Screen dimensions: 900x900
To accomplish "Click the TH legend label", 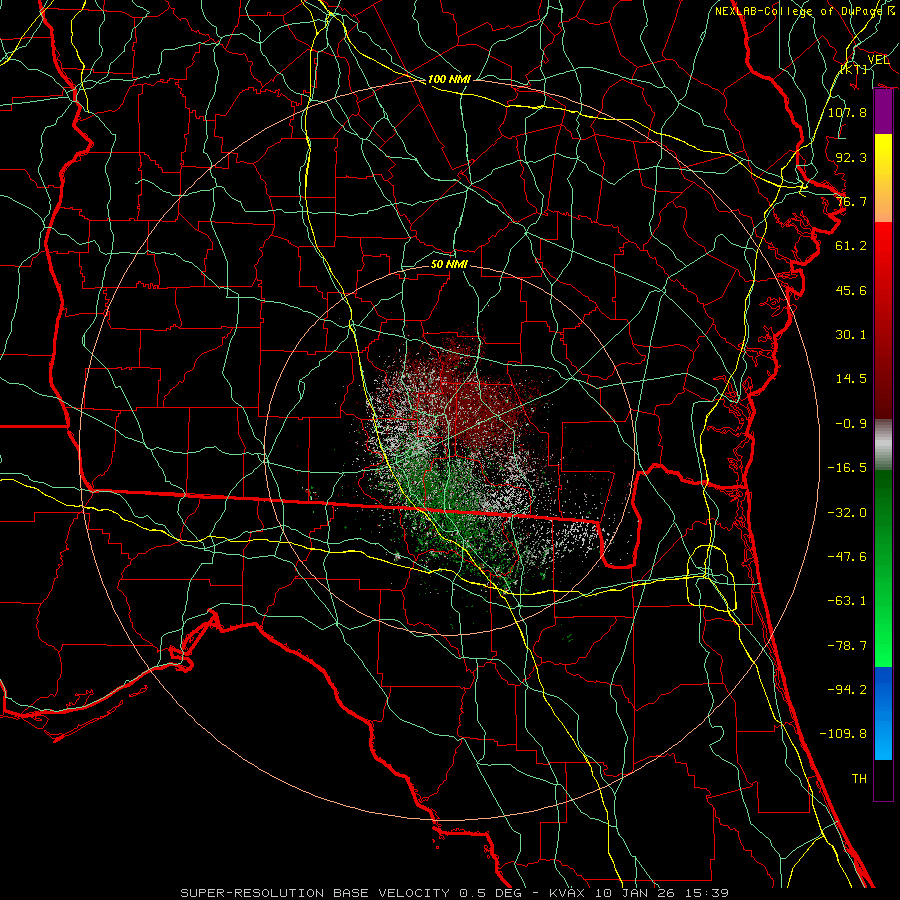I will coord(859,779).
